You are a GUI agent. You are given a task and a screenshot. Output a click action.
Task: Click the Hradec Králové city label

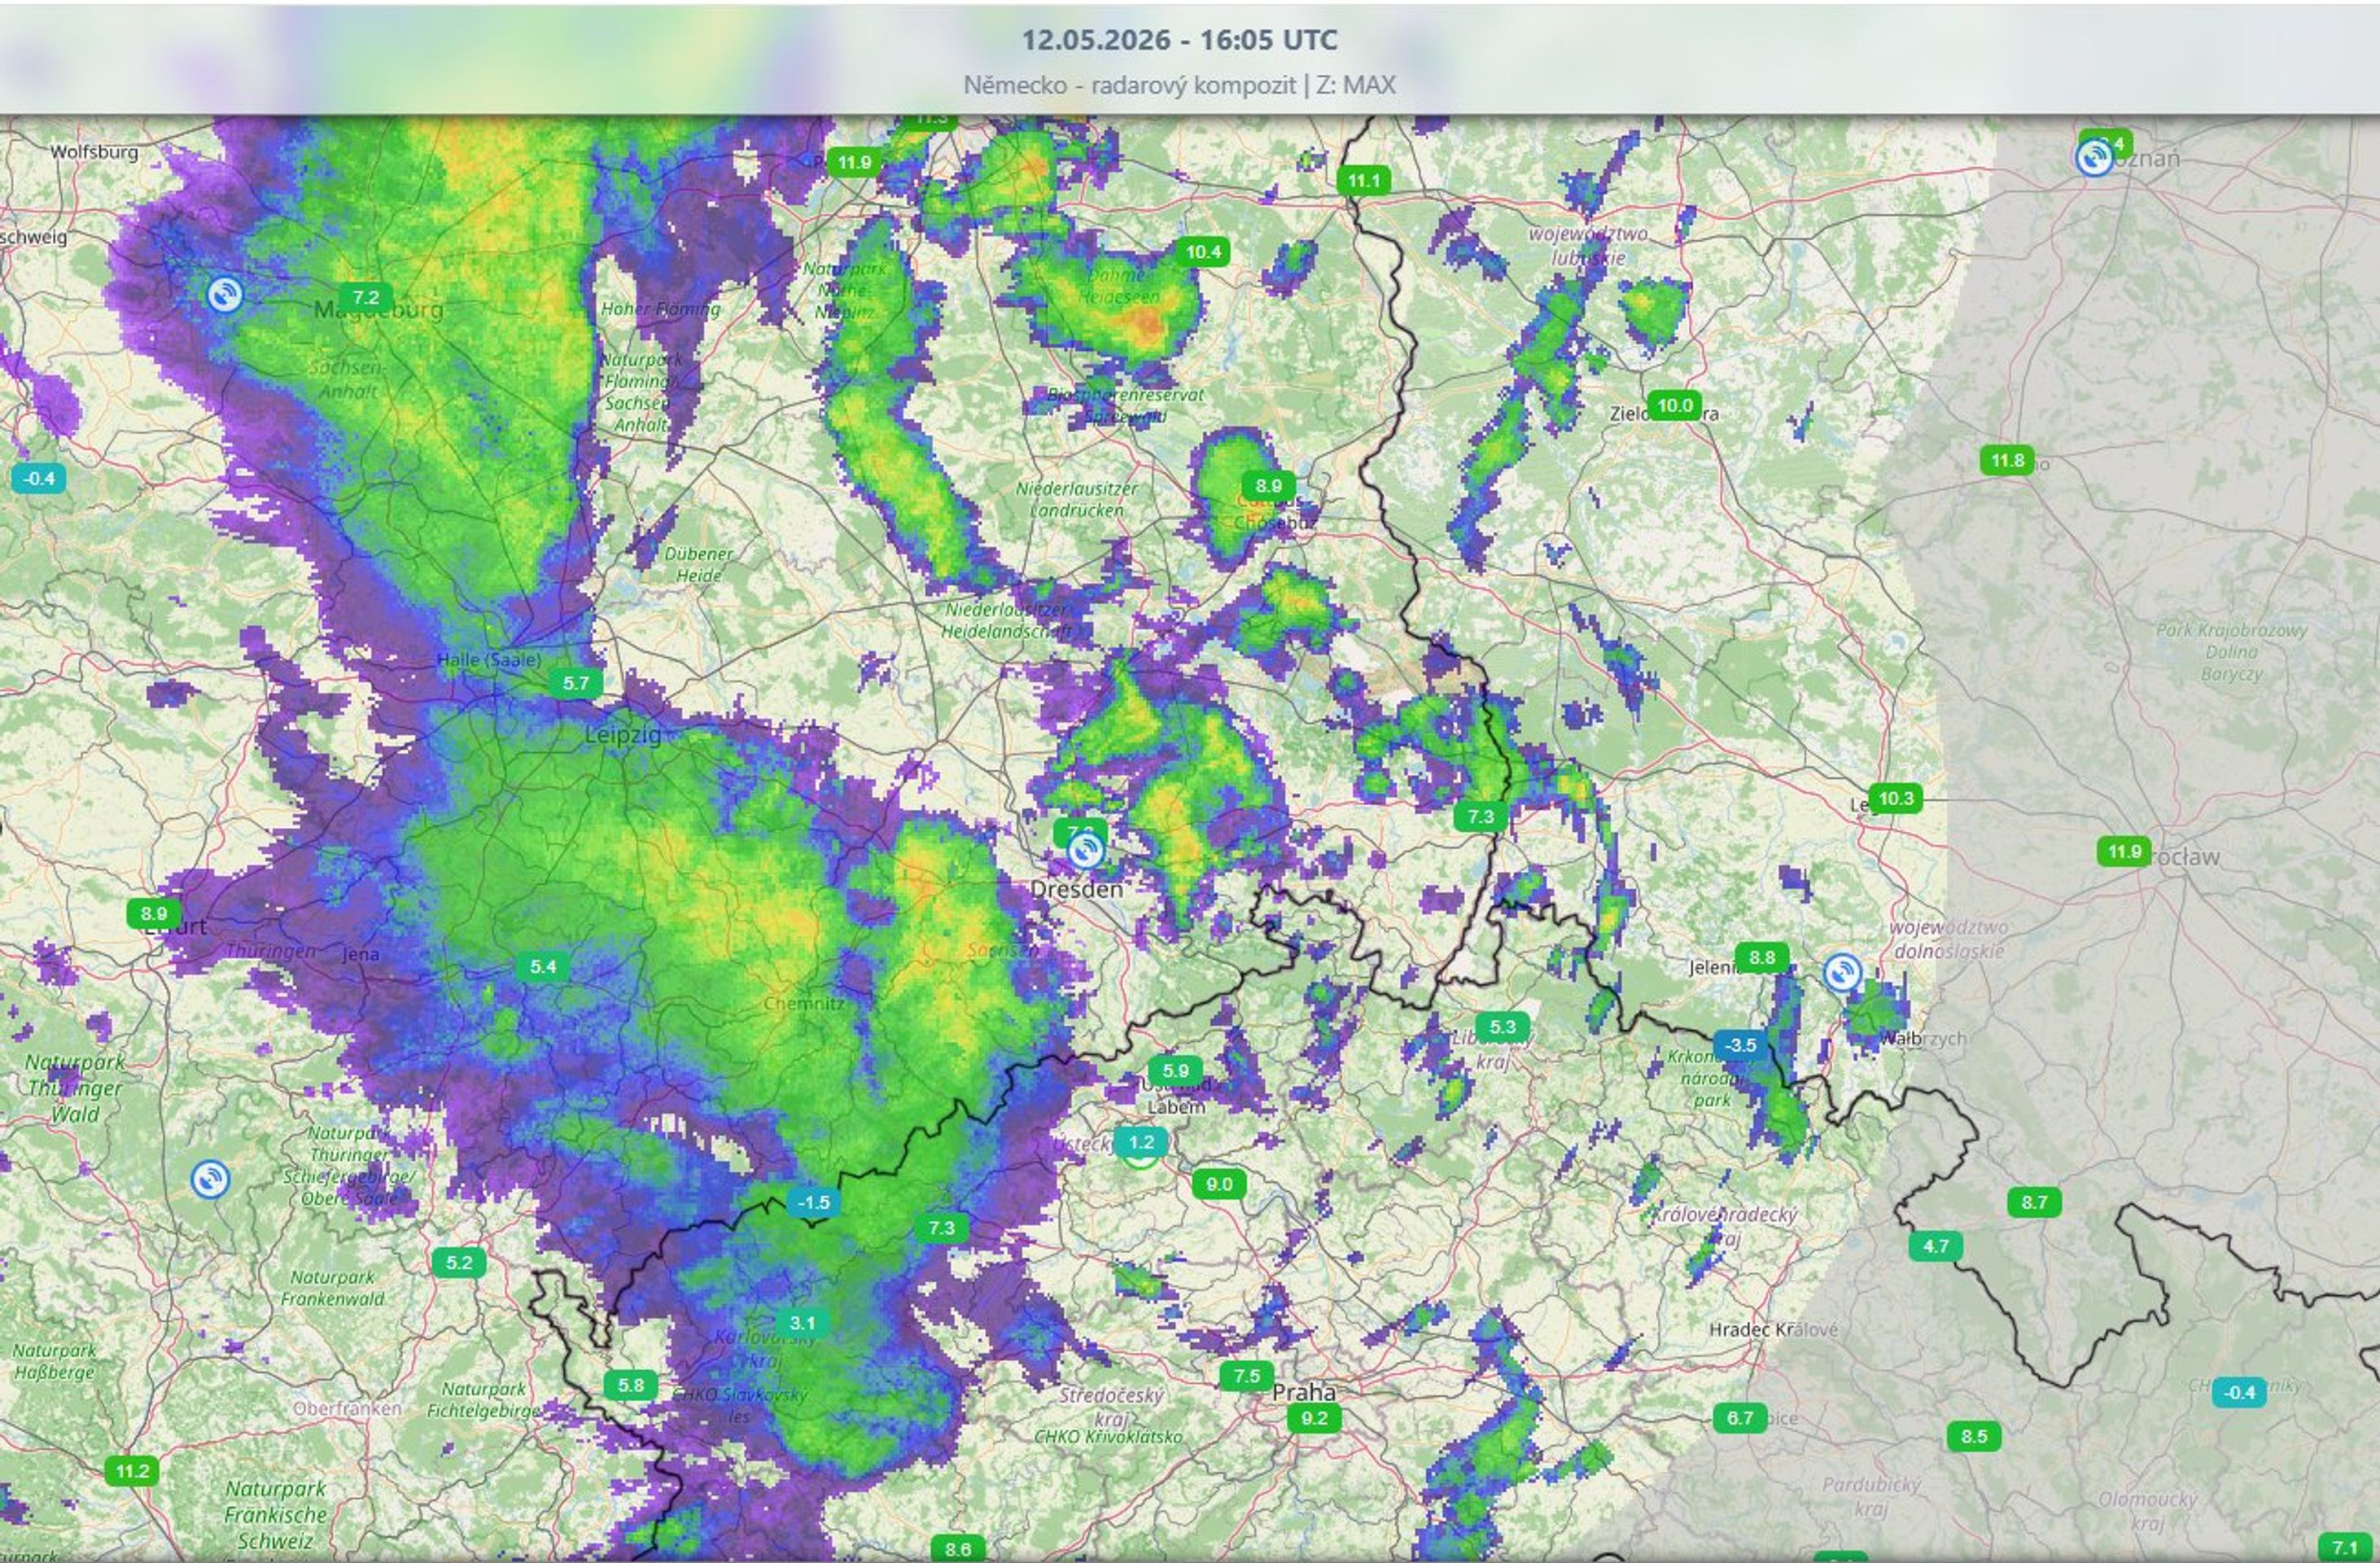pos(1773,1329)
